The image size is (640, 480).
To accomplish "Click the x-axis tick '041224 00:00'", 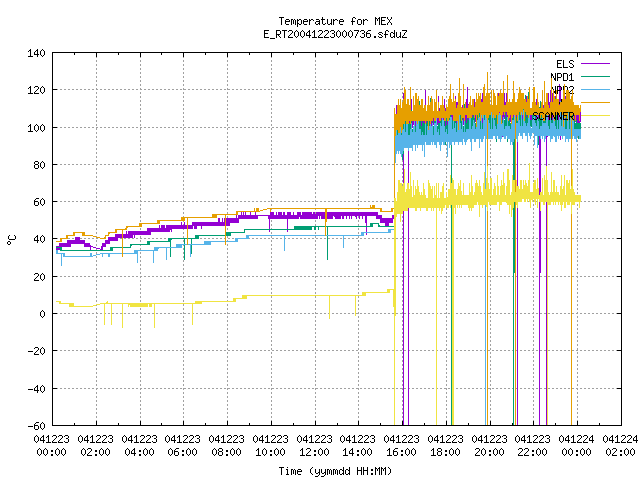I will [x=577, y=446].
